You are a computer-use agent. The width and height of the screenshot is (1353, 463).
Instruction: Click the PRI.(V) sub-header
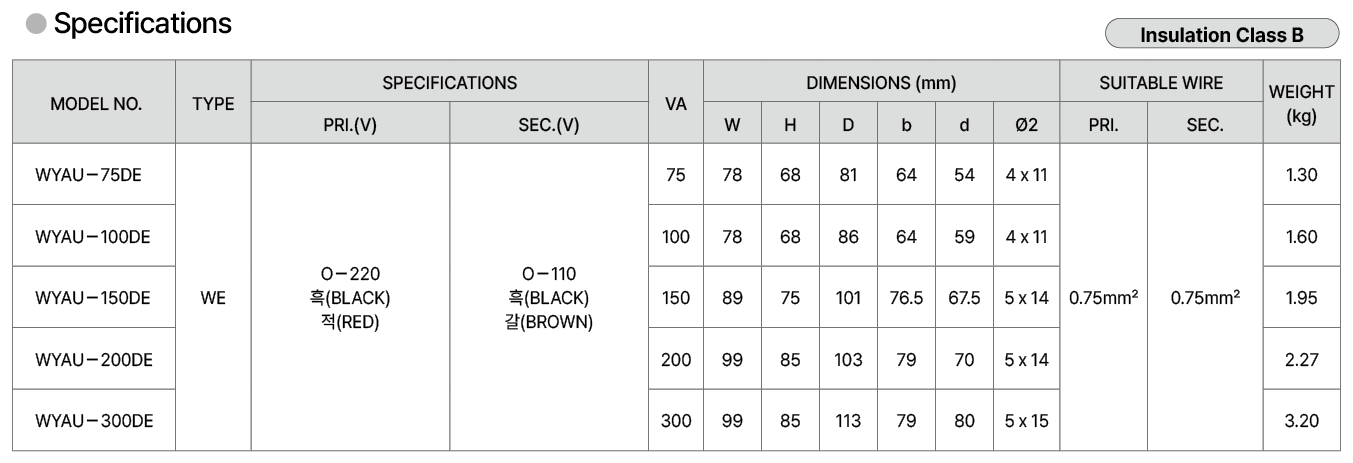click(350, 125)
